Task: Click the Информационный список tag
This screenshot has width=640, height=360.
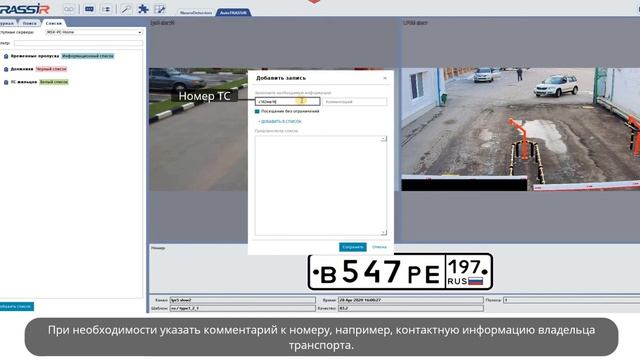Action: [x=88, y=56]
